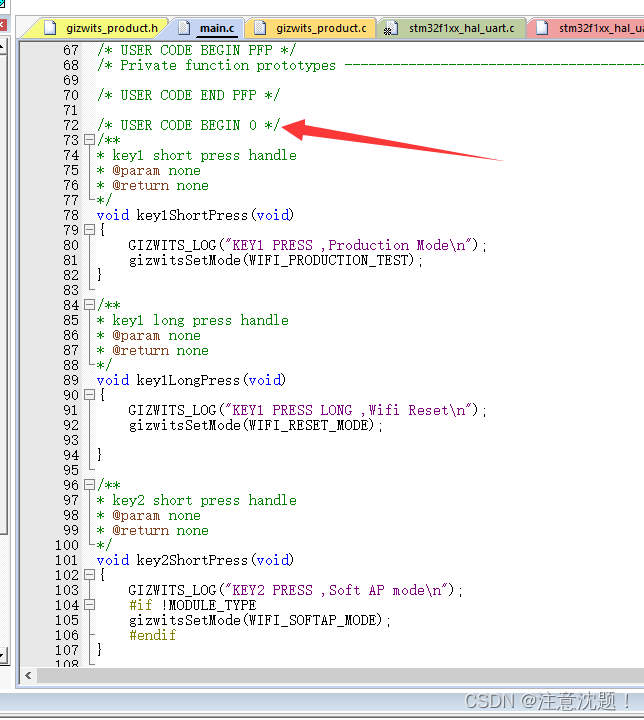This screenshot has height=720, width=644.
Task: Click the horizontal scrollbar track below the code
Action: pos(340,675)
